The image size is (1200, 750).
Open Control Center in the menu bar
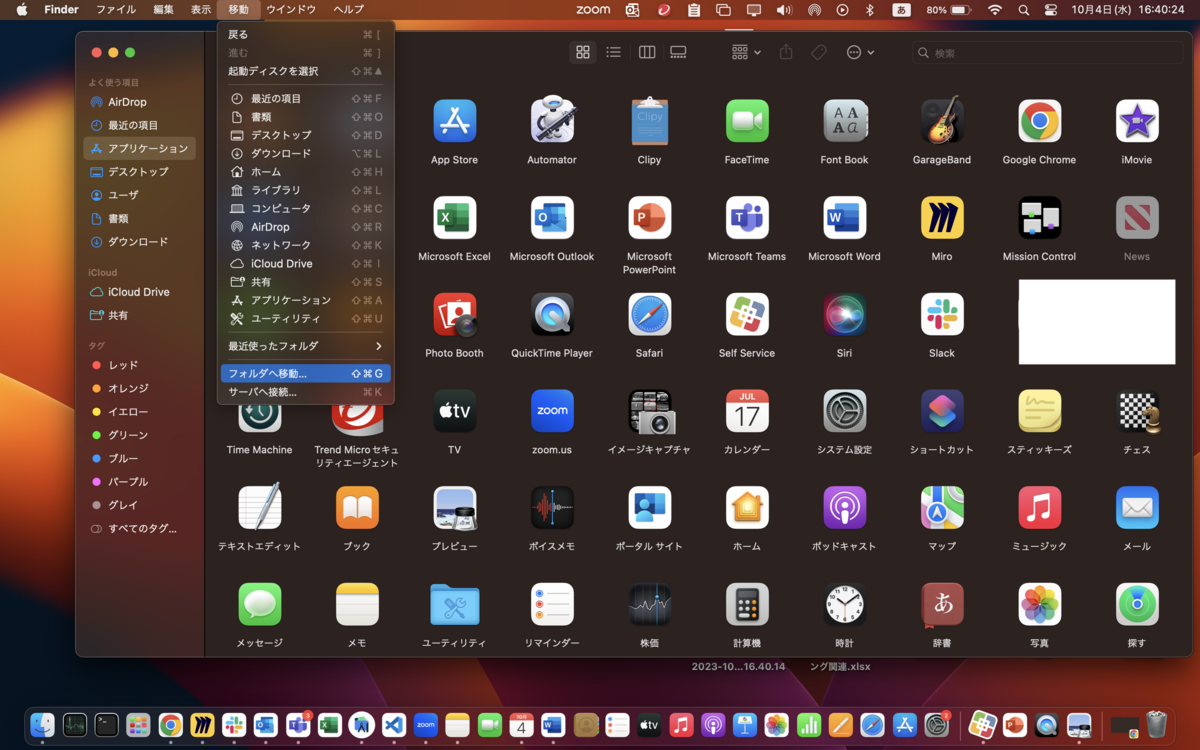click(x=1050, y=10)
